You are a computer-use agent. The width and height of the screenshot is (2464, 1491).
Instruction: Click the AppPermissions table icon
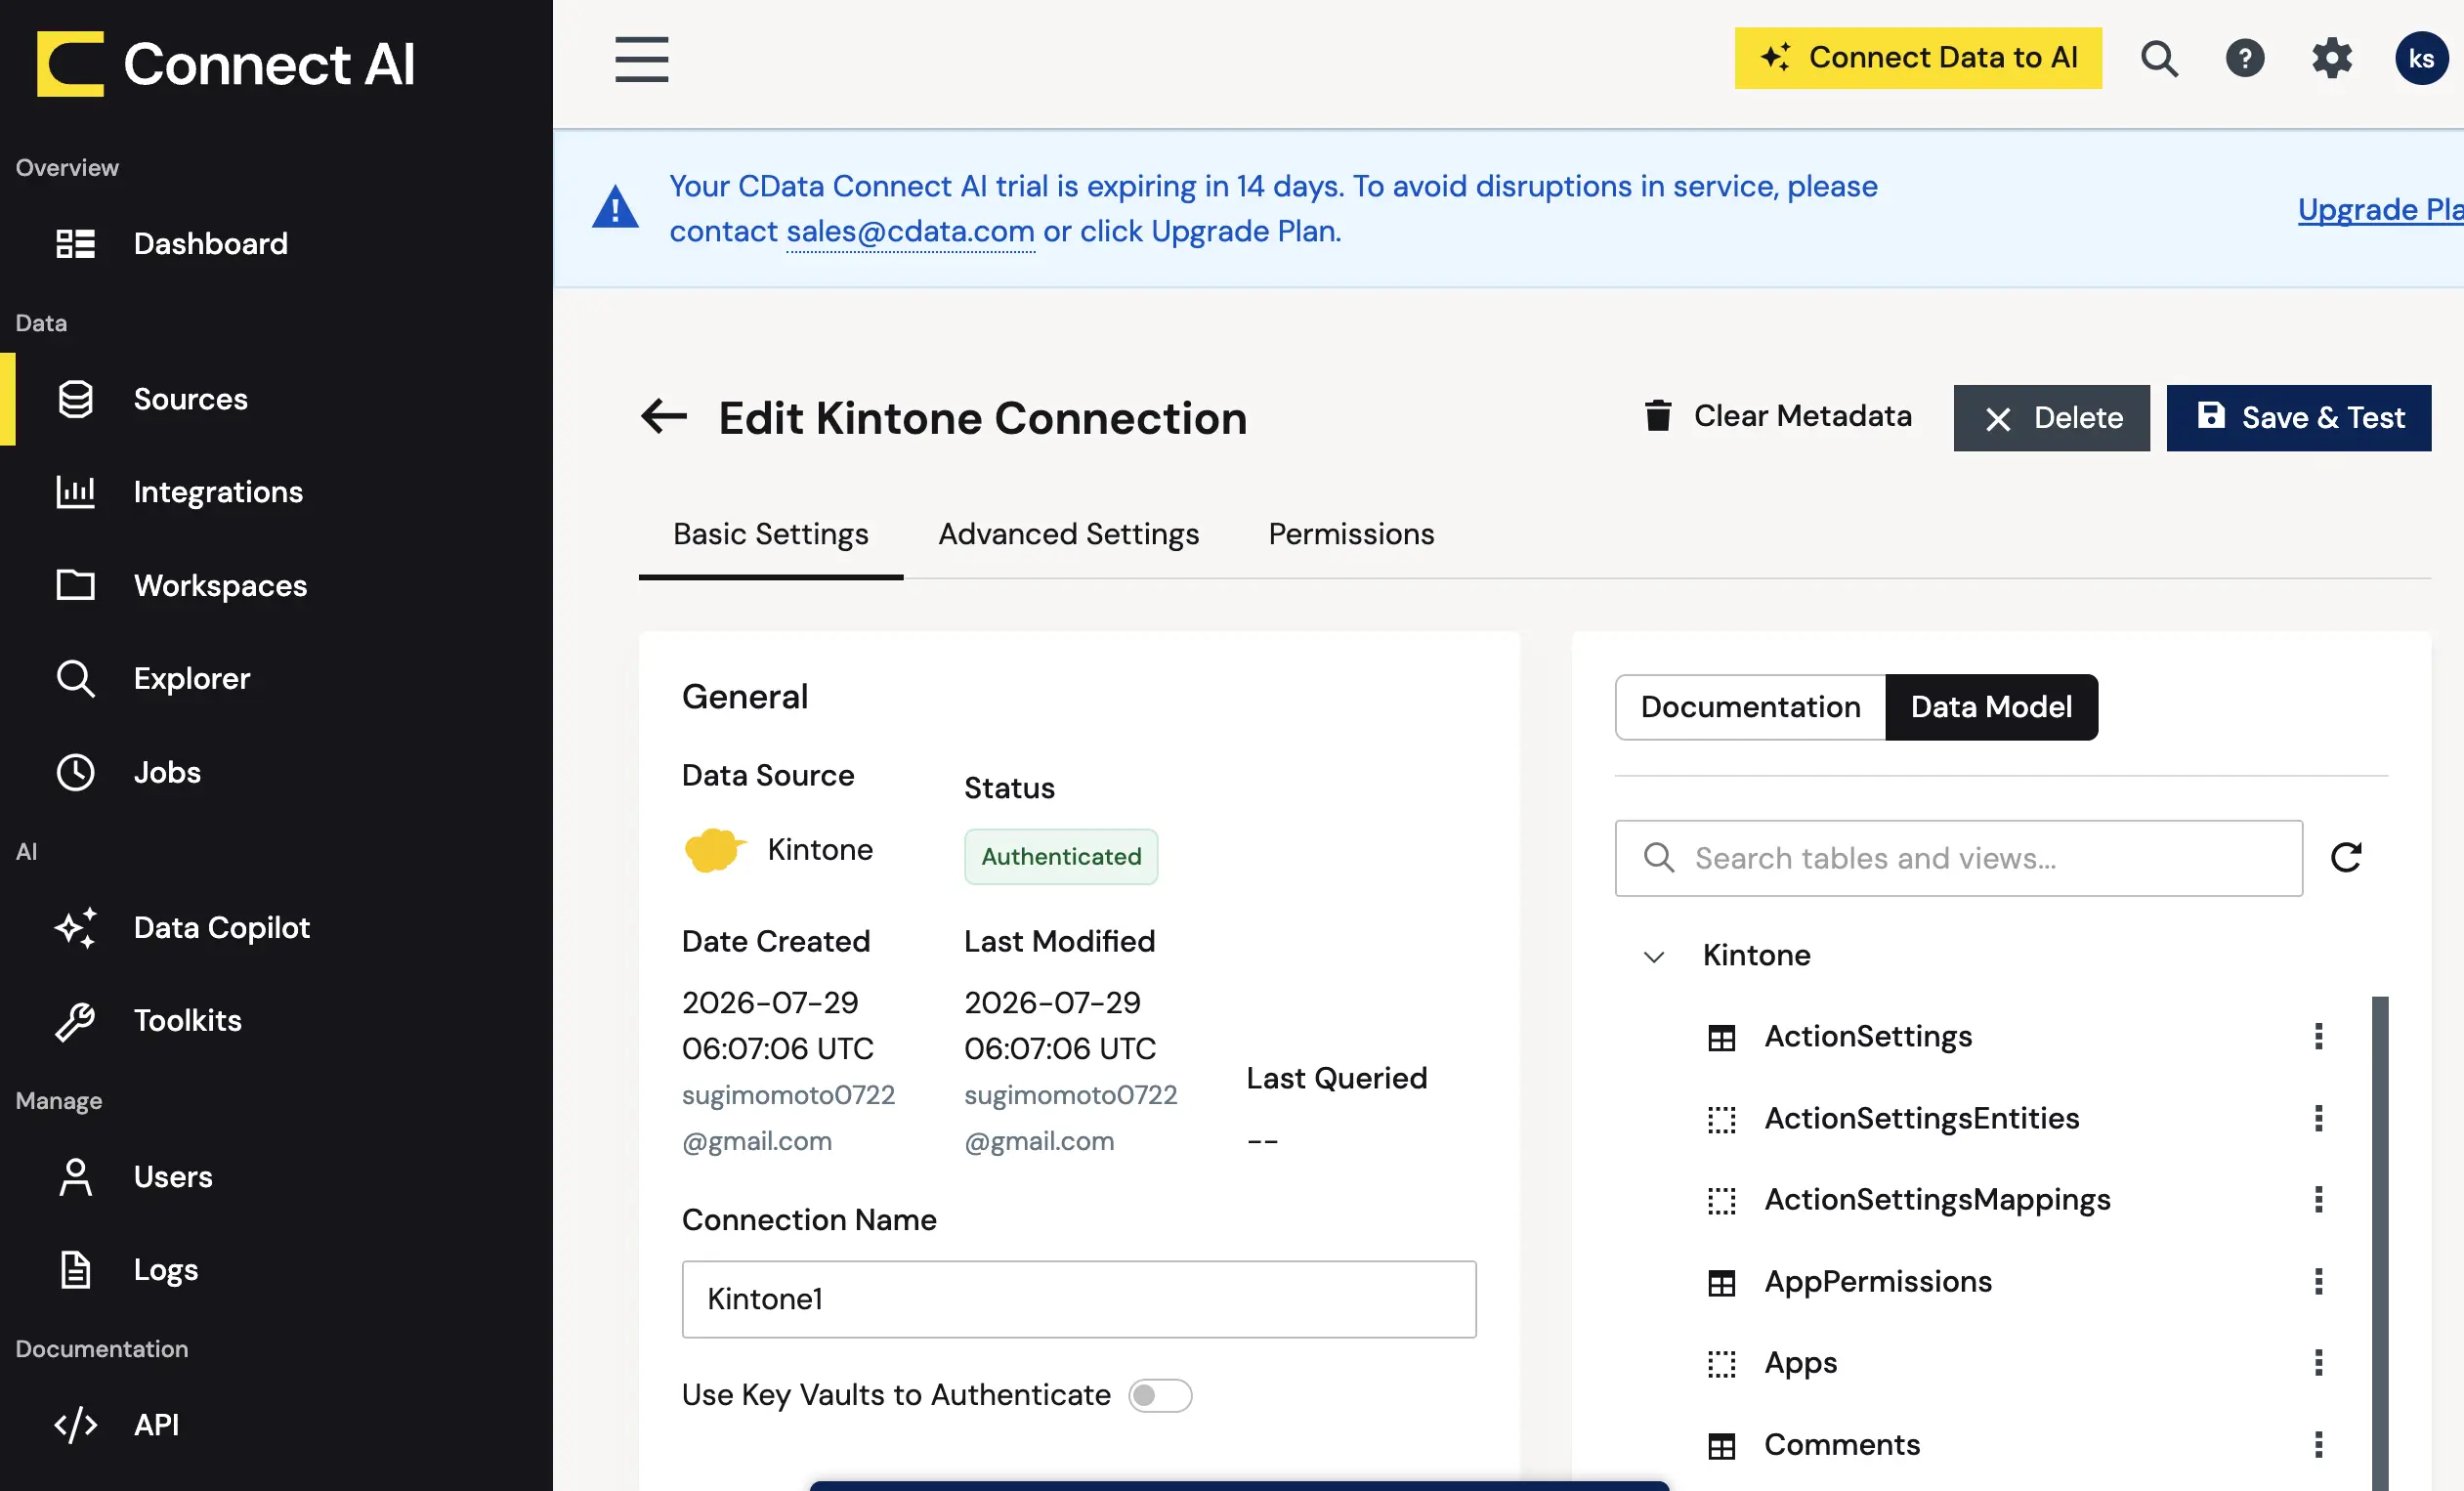click(x=1721, y=1282)
